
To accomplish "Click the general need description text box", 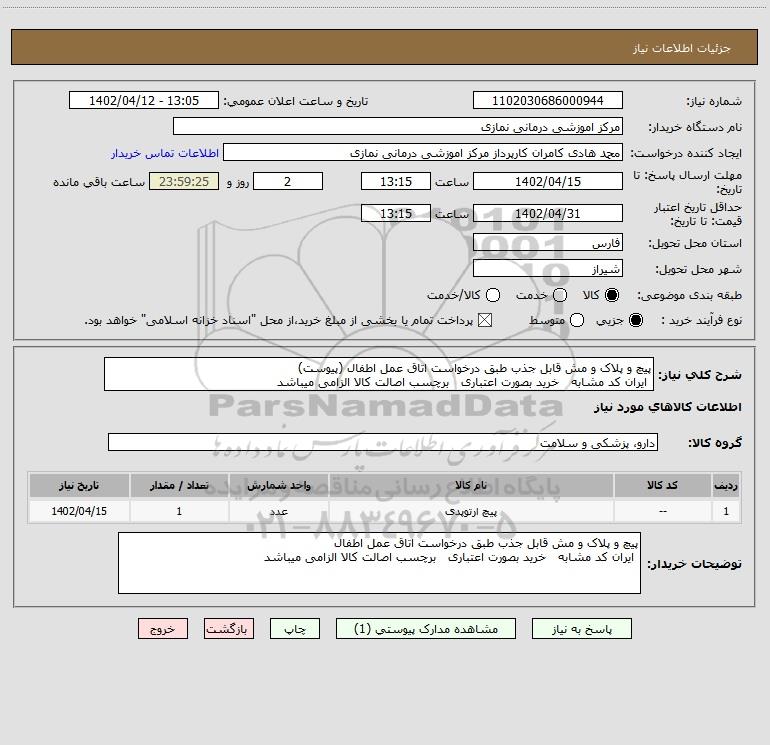I will pyautogui.click(x=379, y=374).
